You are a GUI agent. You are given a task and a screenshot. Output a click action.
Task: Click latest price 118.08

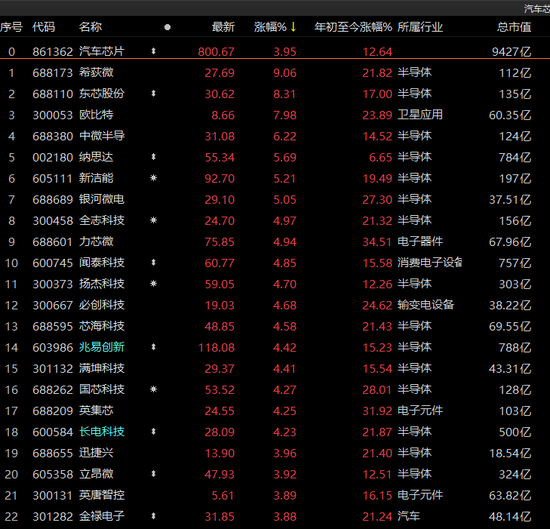point(216,347)
